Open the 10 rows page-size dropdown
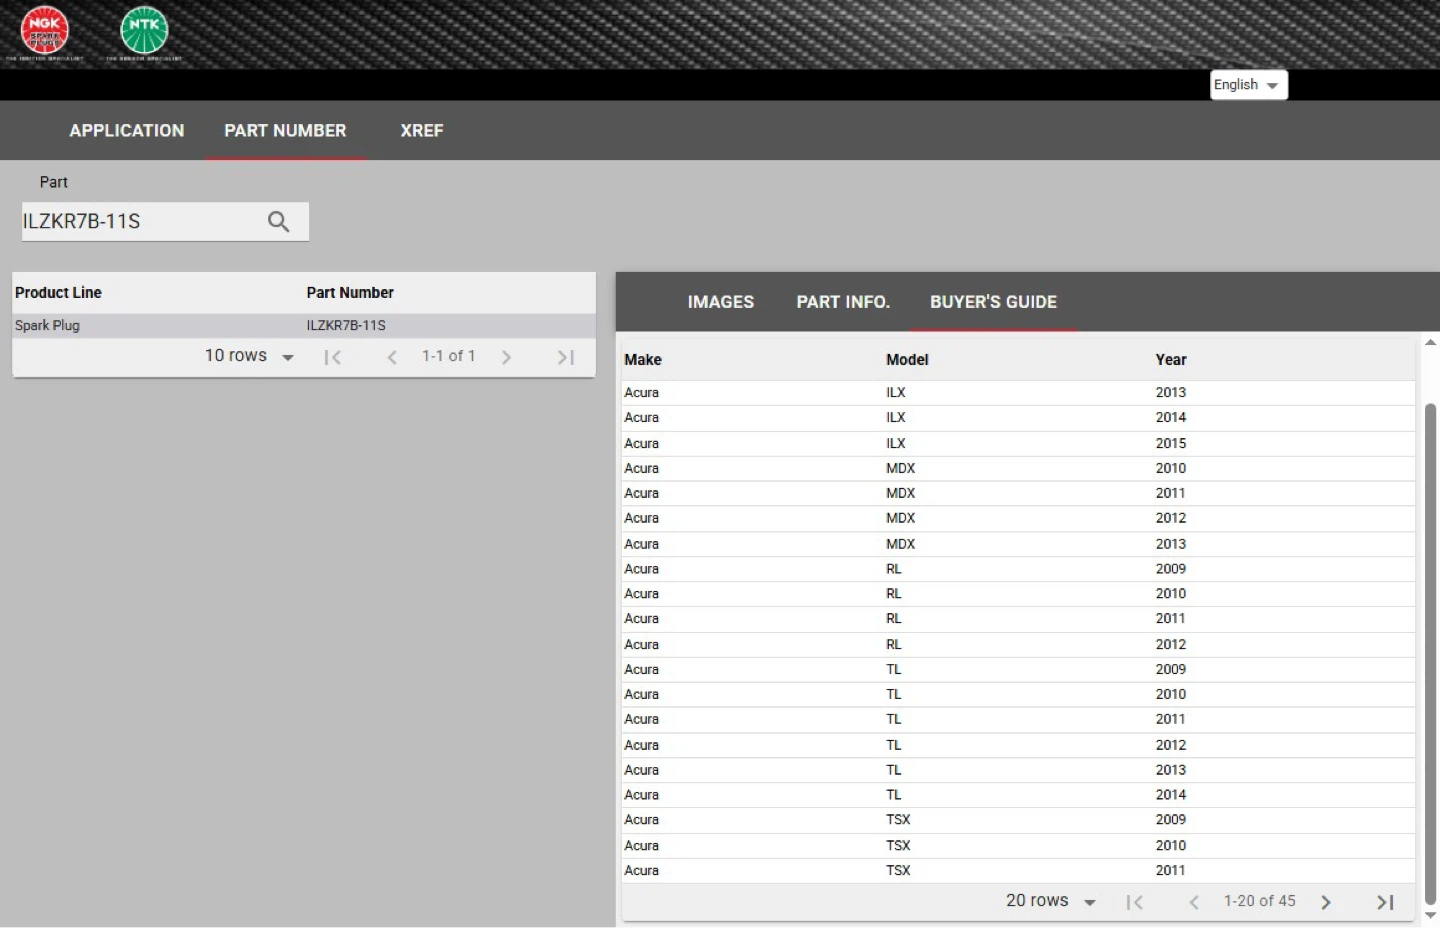This screenshot has height=928, width=1440. click(249, 356)
